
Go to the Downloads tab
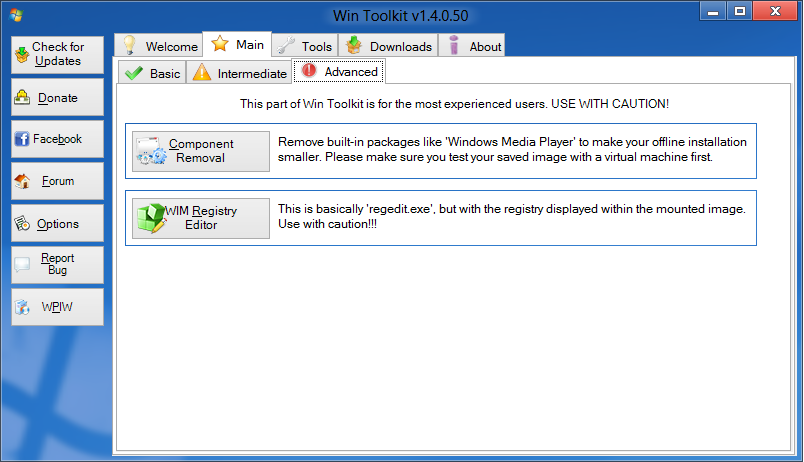[388, 46]
